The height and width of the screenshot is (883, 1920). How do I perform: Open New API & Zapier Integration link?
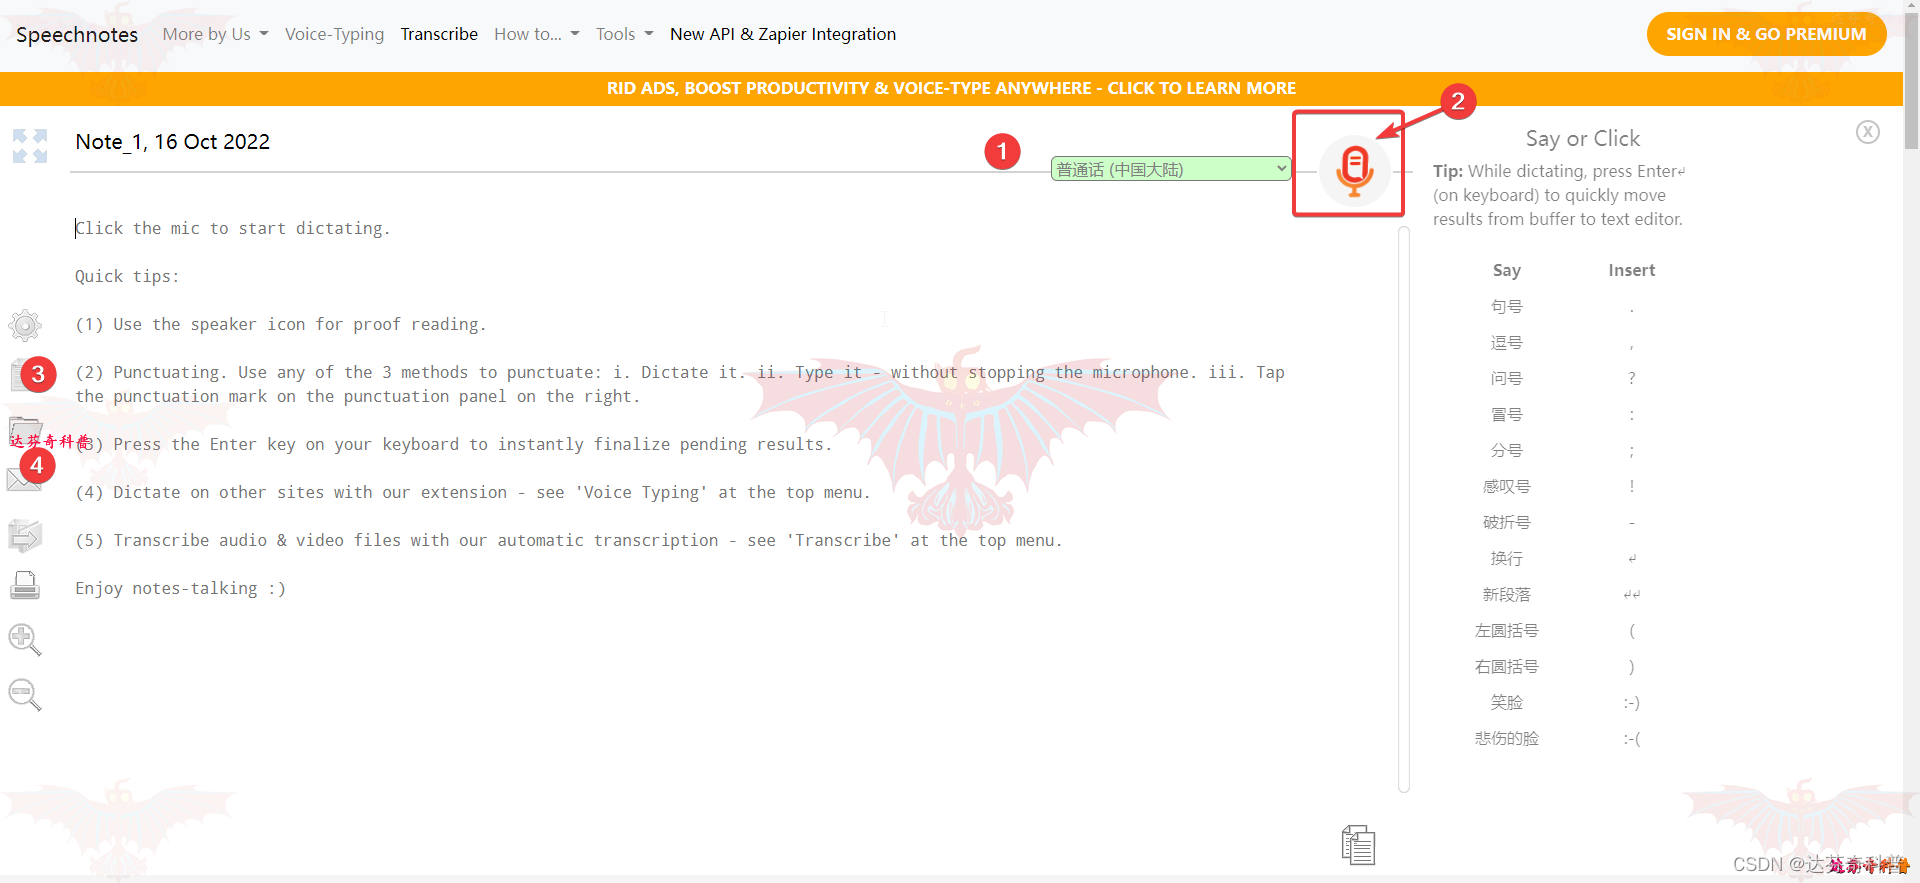(x=783, y=34)
